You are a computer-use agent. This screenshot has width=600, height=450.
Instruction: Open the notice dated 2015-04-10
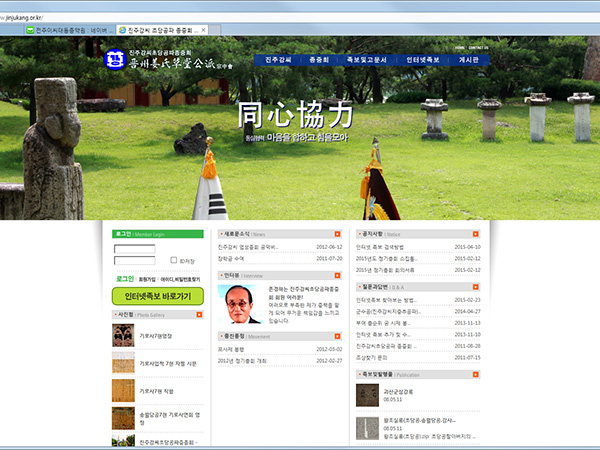[x=379, y=247]
